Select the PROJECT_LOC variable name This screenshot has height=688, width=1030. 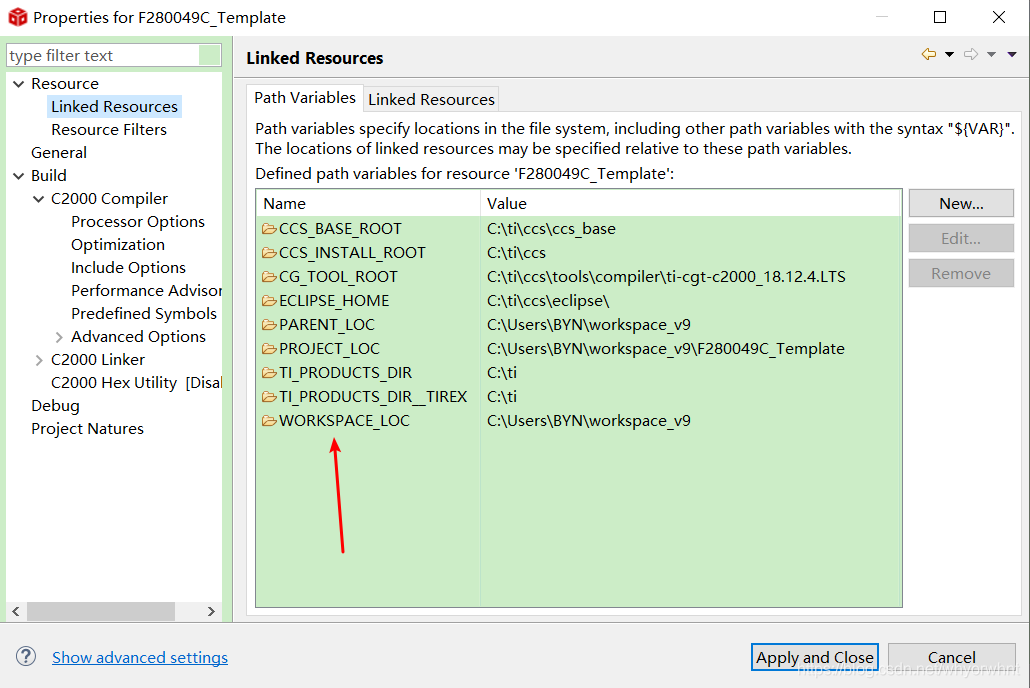329,348
